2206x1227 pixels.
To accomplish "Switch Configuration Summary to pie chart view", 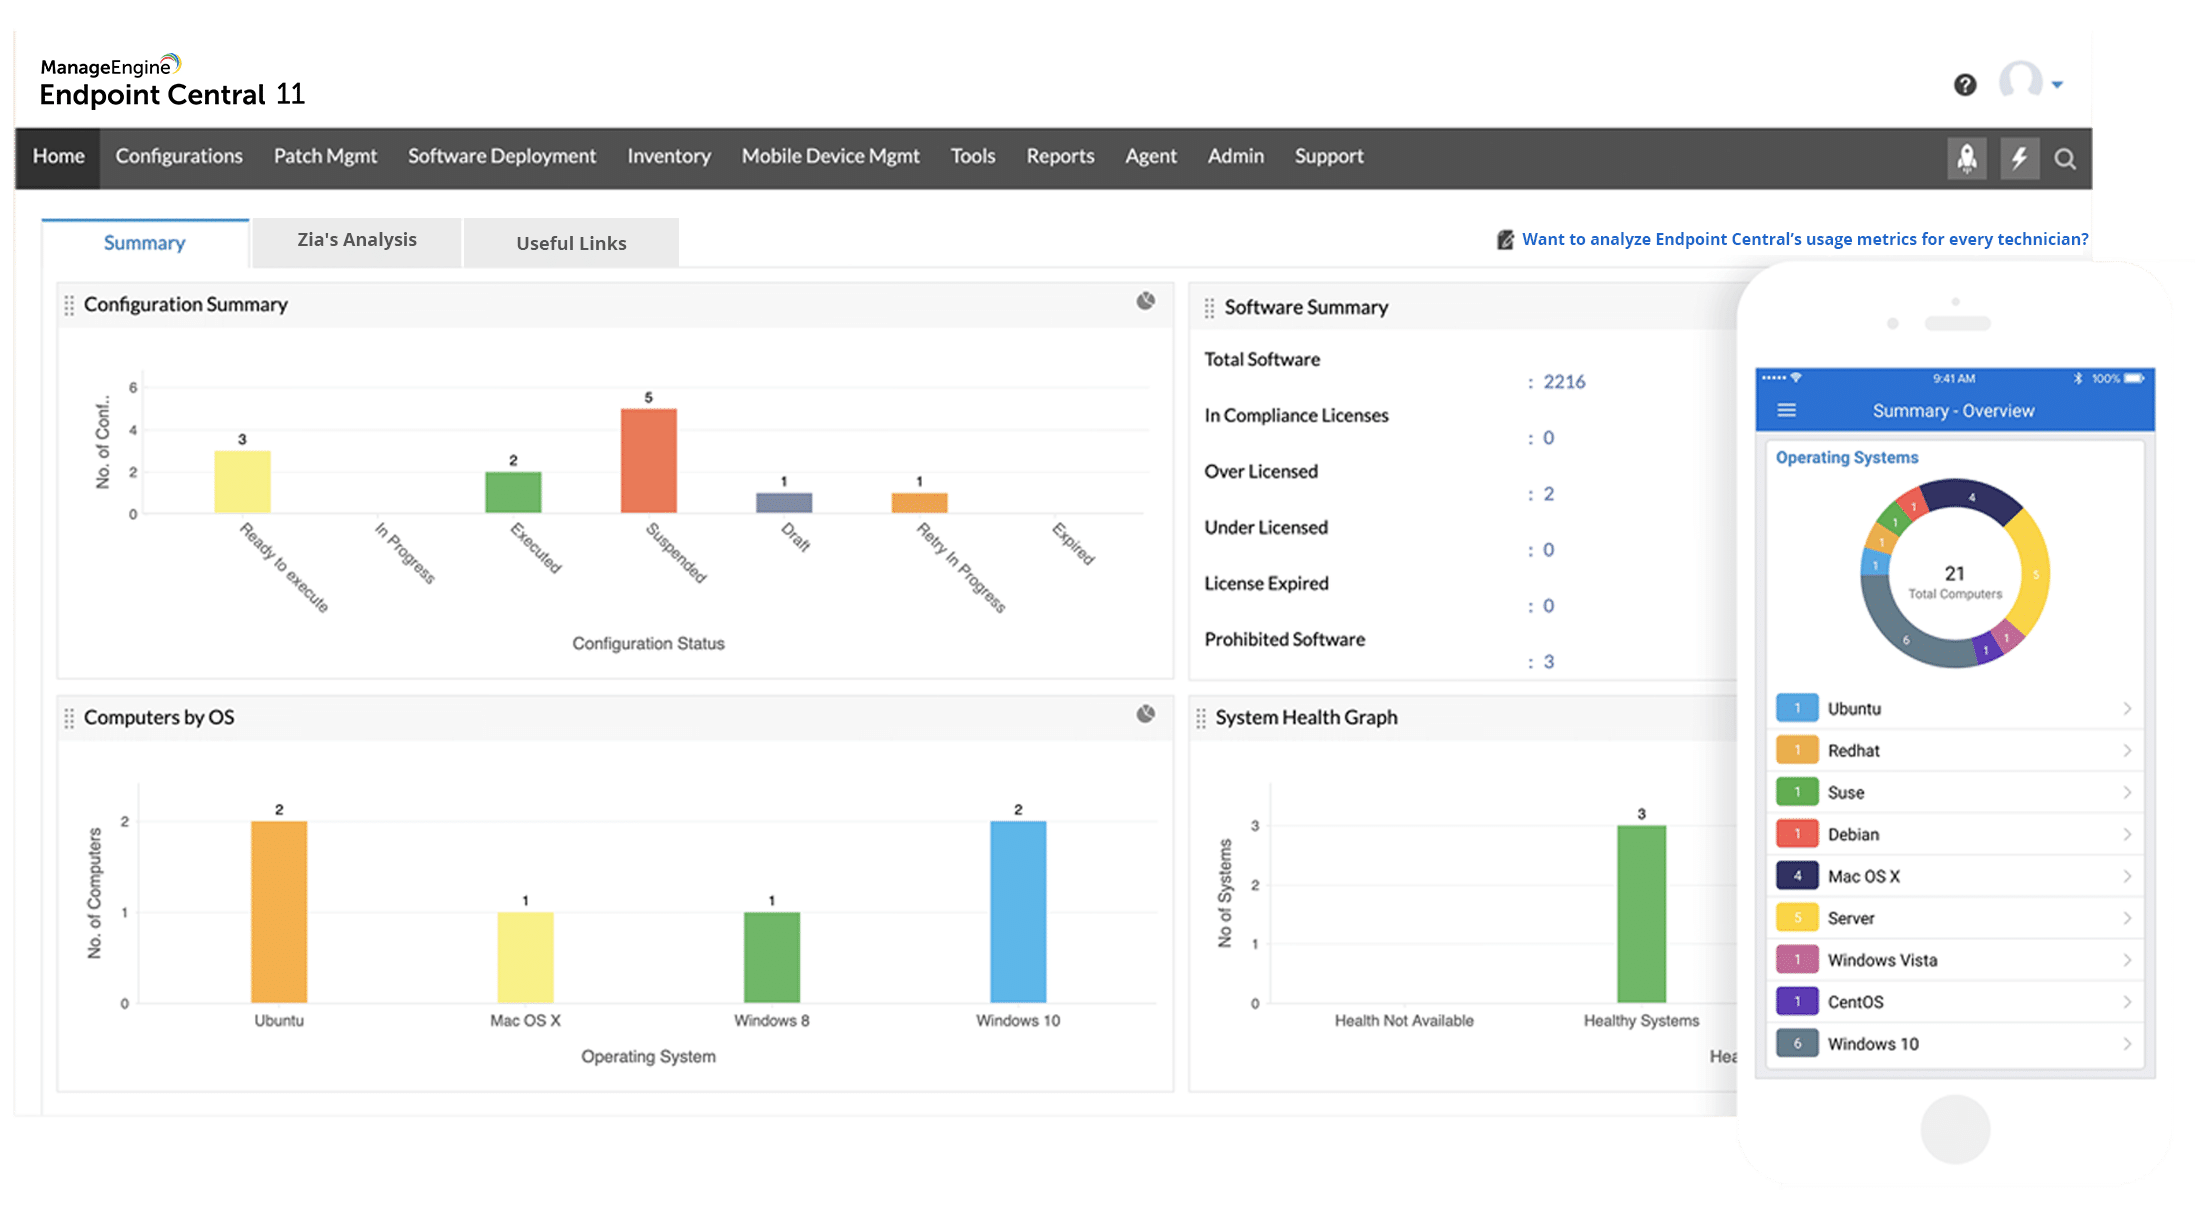I will 1146,301.
